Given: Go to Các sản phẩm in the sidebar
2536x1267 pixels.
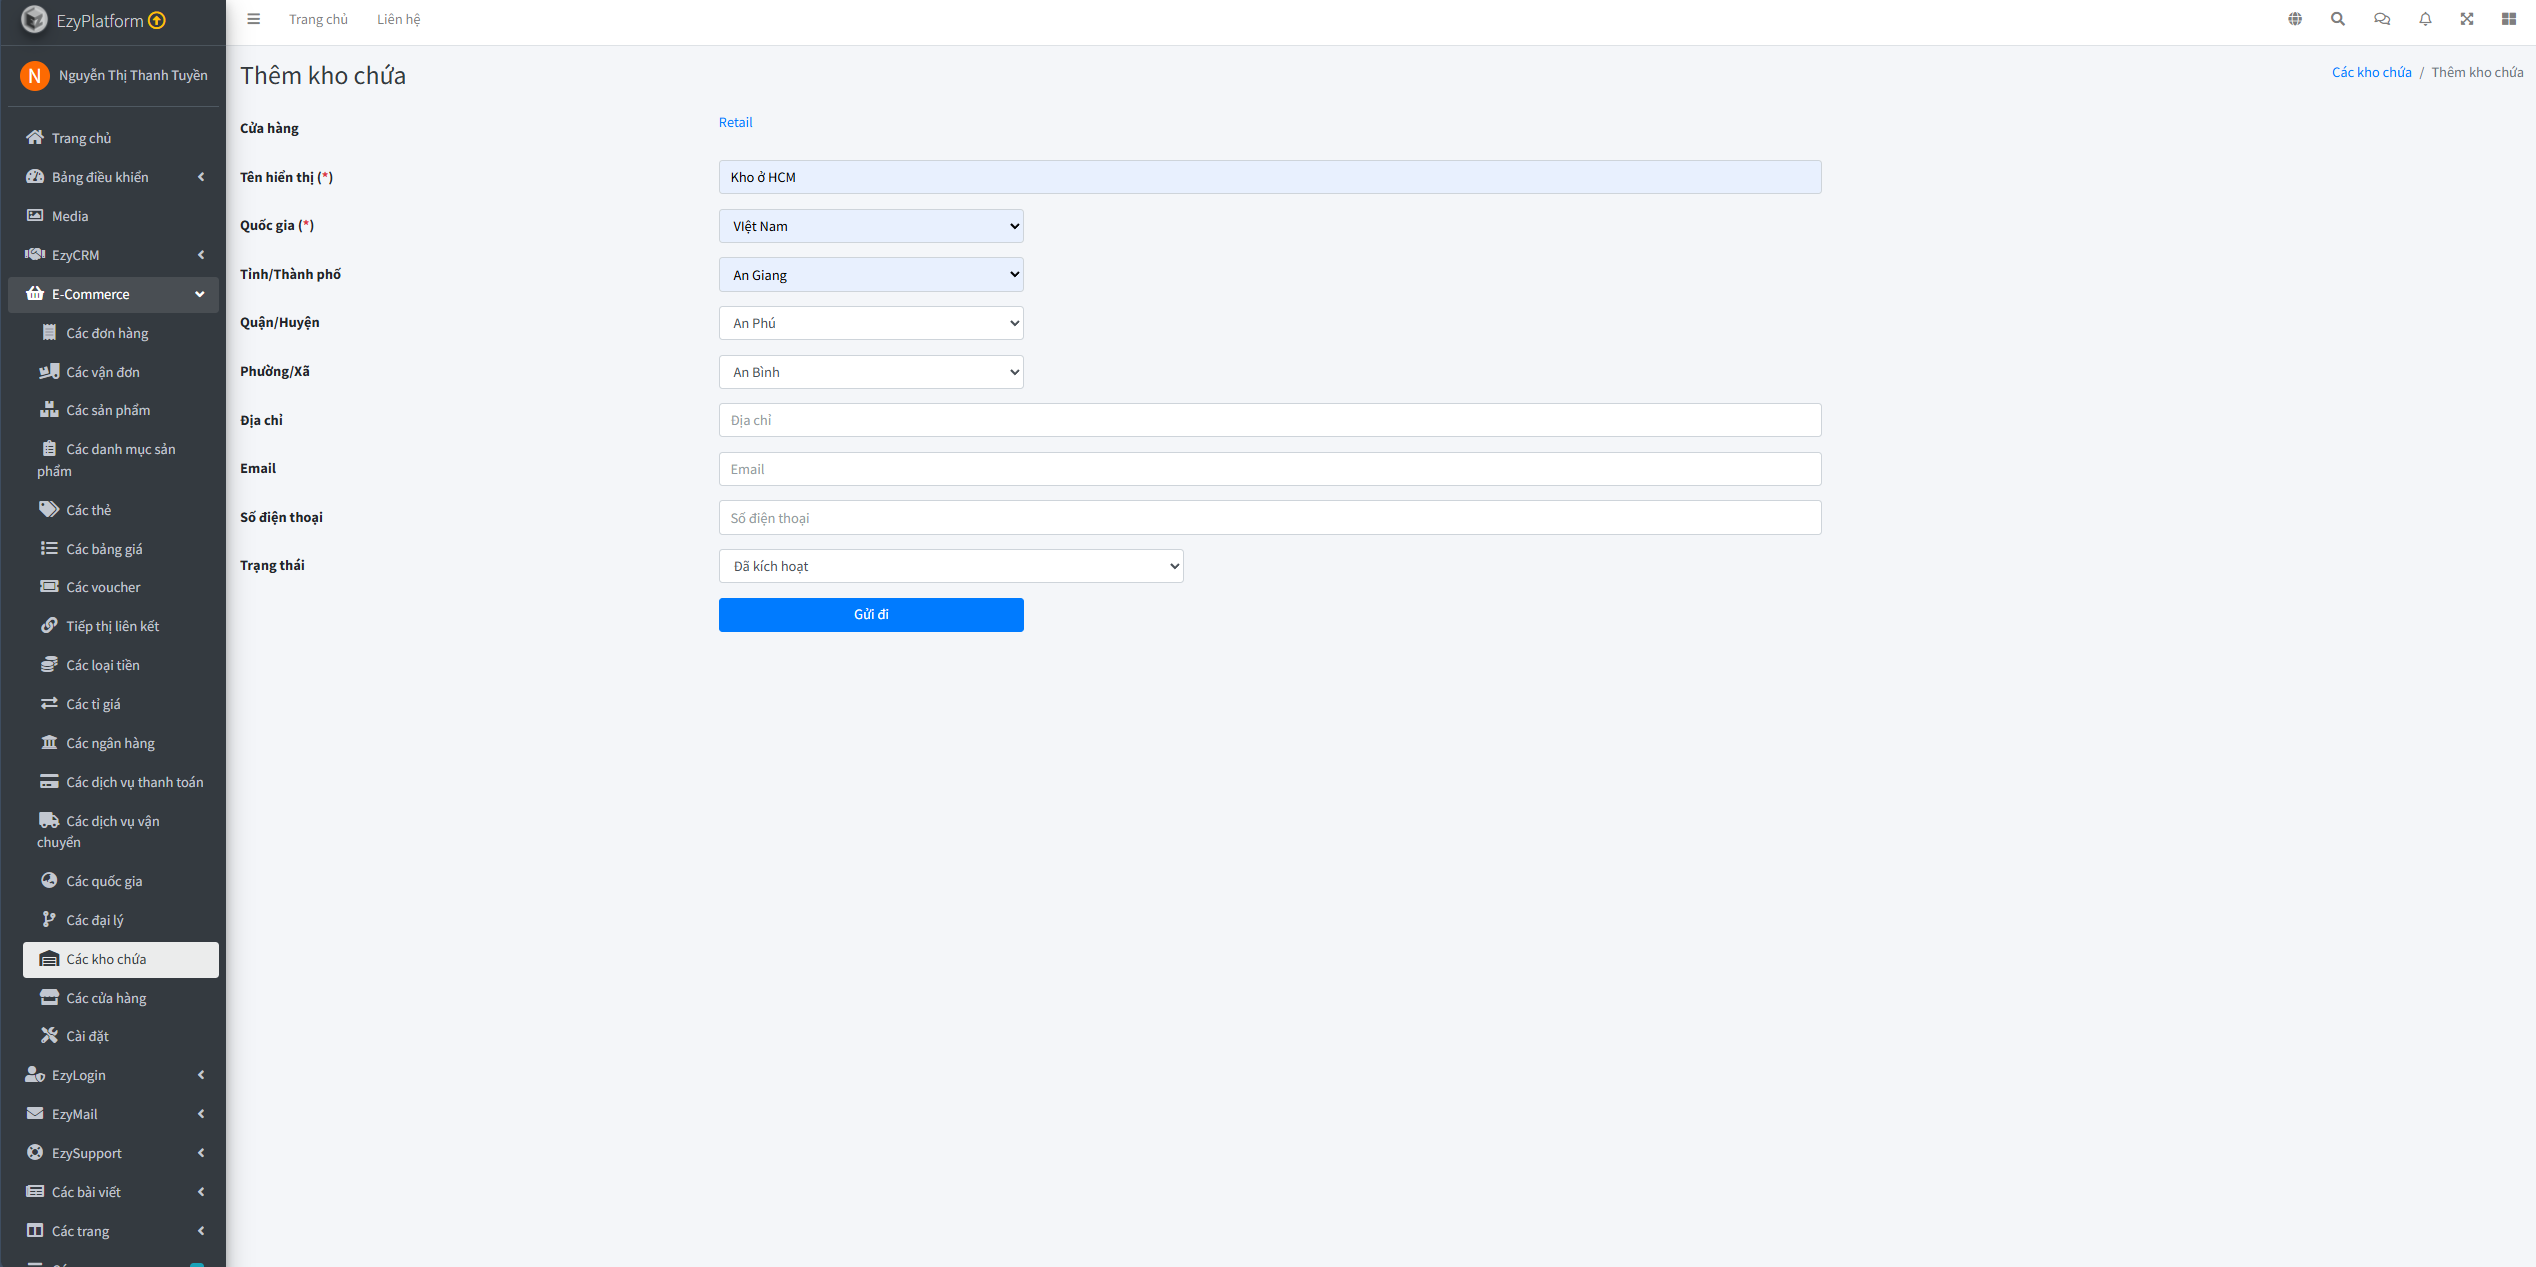Looking at the screenshot, I should [x=108, y=410].
